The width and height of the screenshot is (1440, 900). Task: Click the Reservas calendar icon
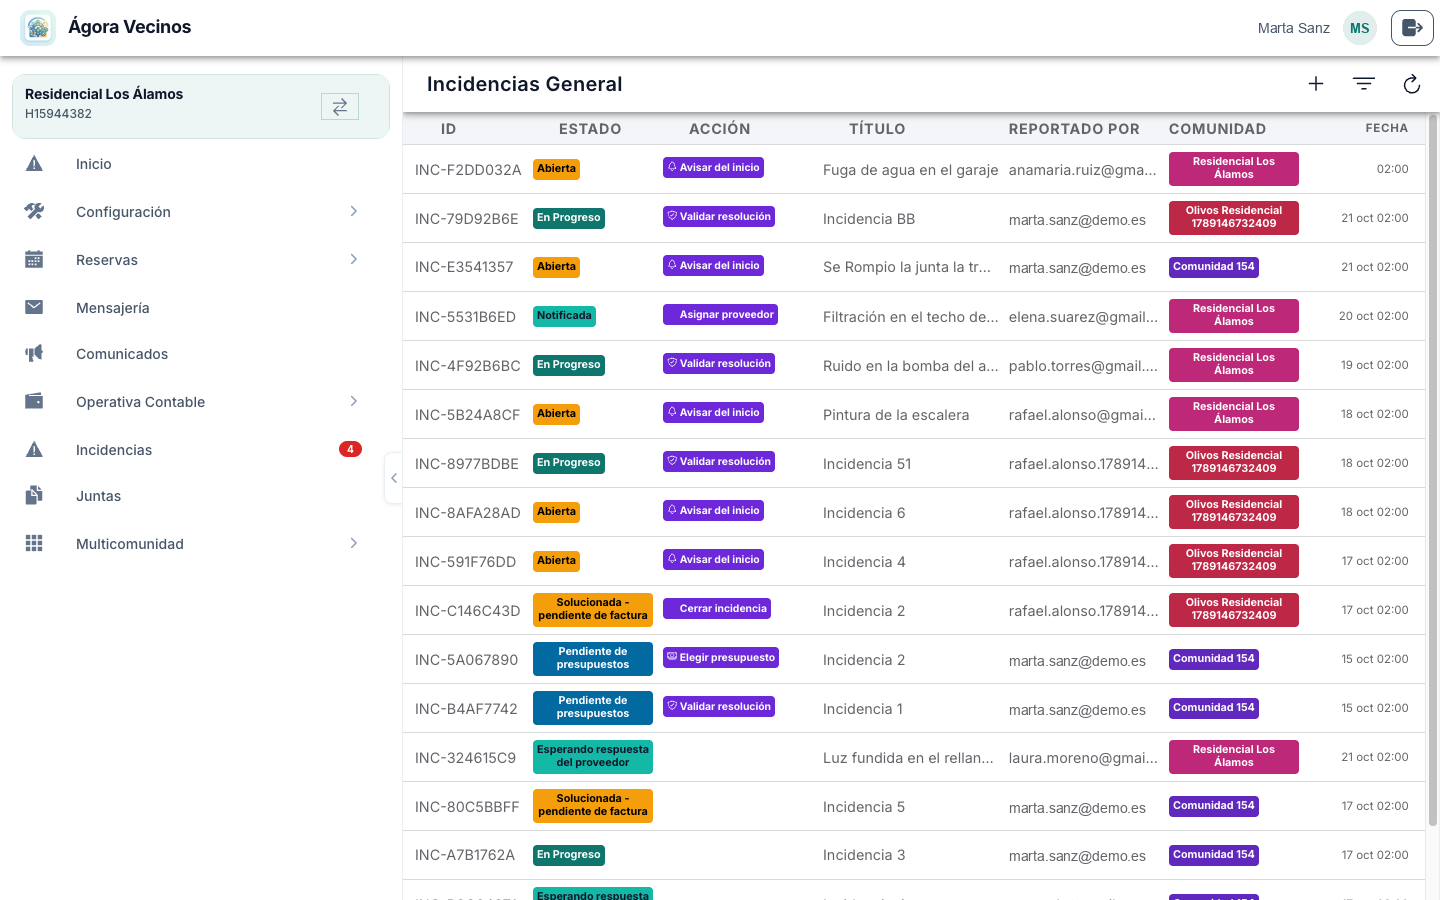[x=34, y=260]
